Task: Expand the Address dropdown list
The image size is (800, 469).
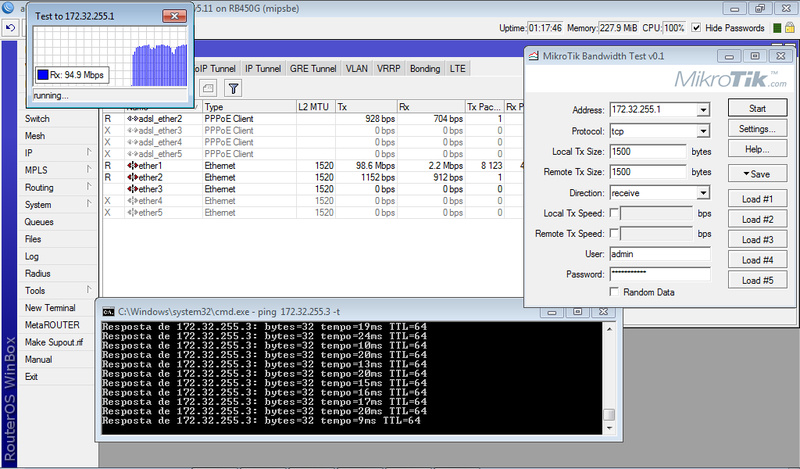Action: [x=703, y=109]
